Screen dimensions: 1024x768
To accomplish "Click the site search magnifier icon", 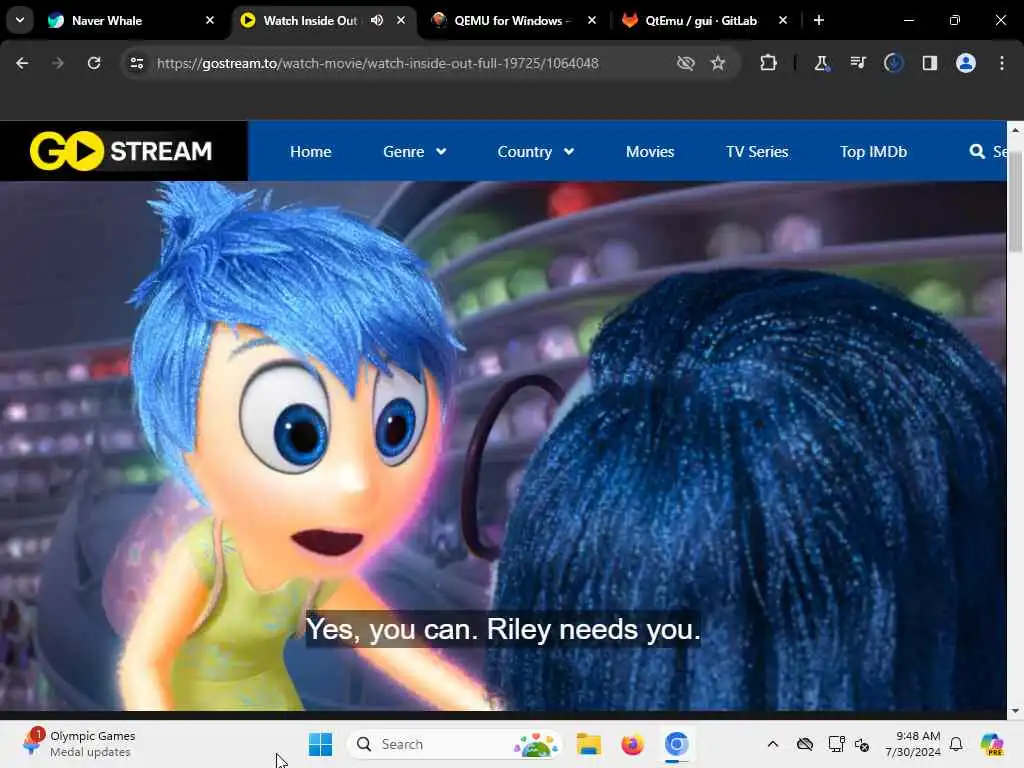I will click(x=977, y=152).
